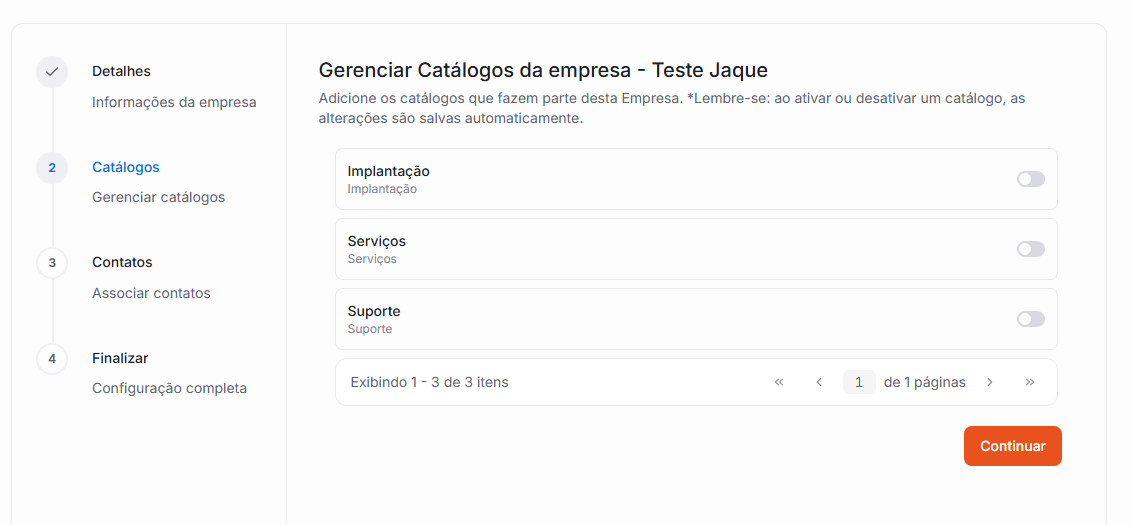1133x525 pixels.
Task: Select the Catálogos step label
Action: (126, 167)
